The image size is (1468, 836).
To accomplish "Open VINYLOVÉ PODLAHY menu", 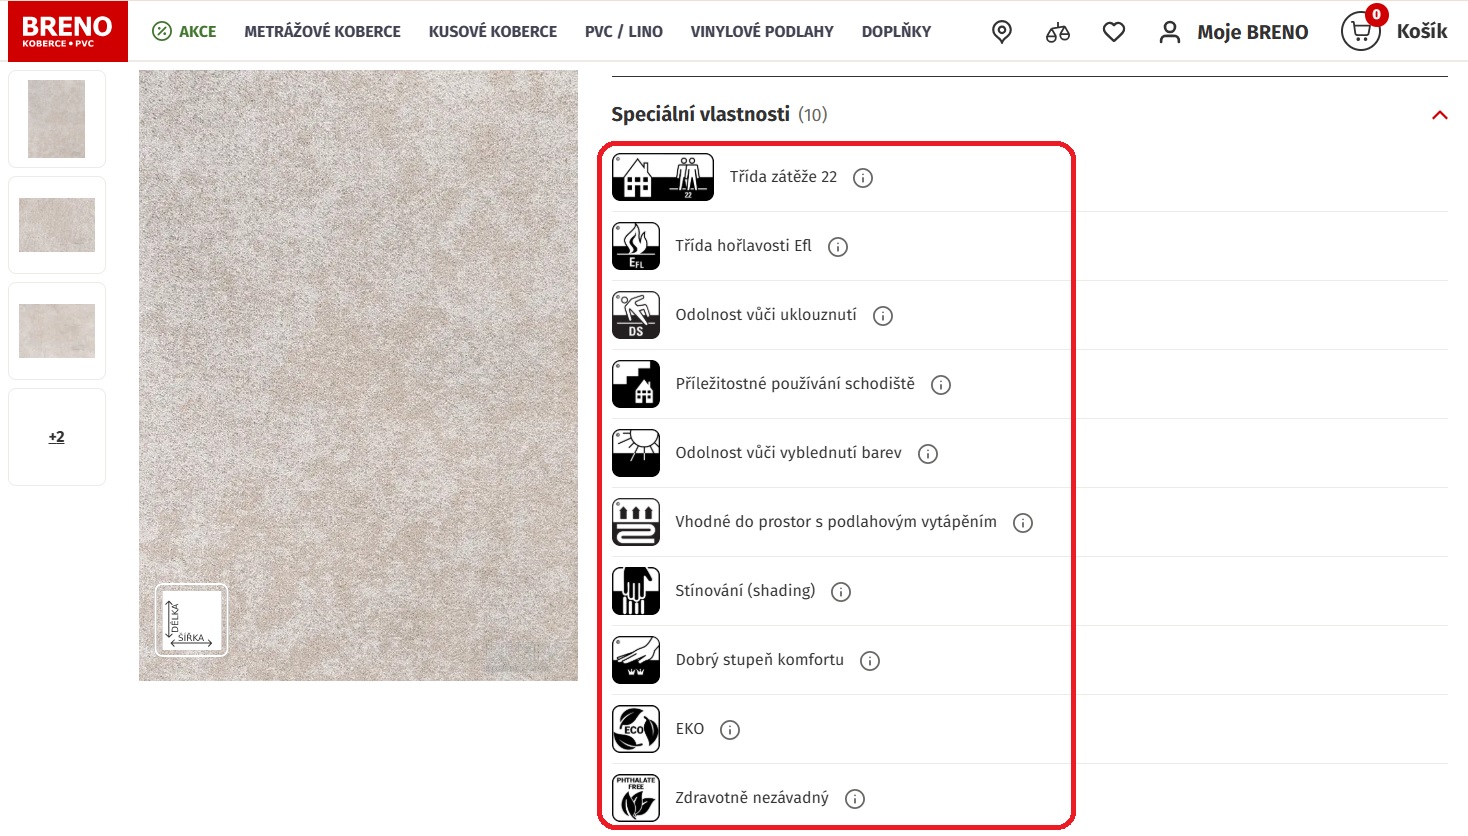I will coord(762,32).
